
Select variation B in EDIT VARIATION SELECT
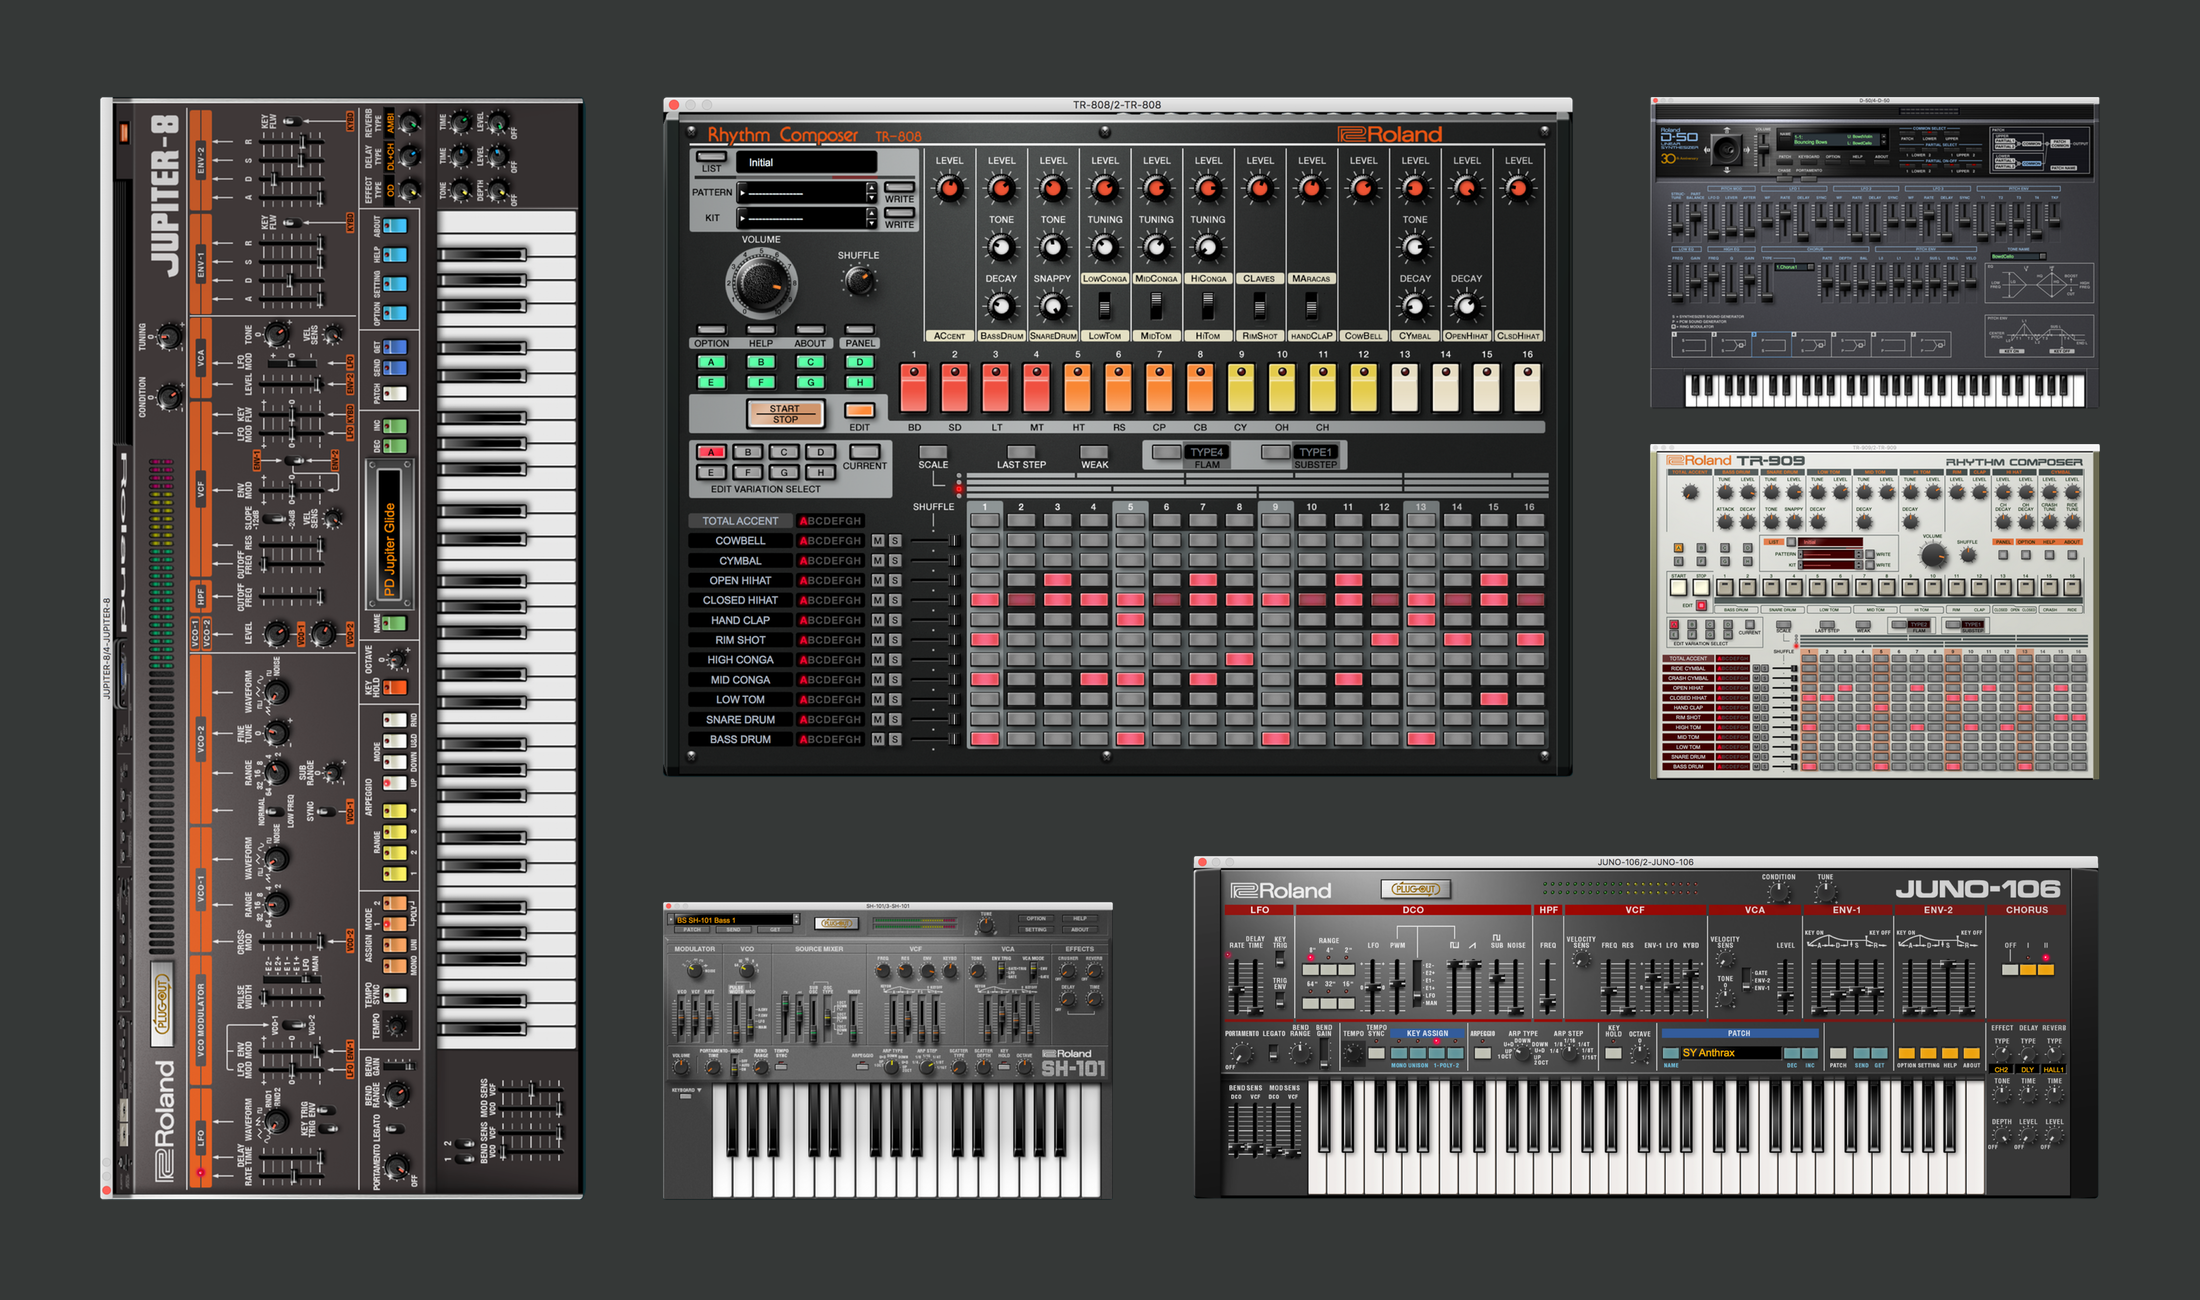coord(746,451)
